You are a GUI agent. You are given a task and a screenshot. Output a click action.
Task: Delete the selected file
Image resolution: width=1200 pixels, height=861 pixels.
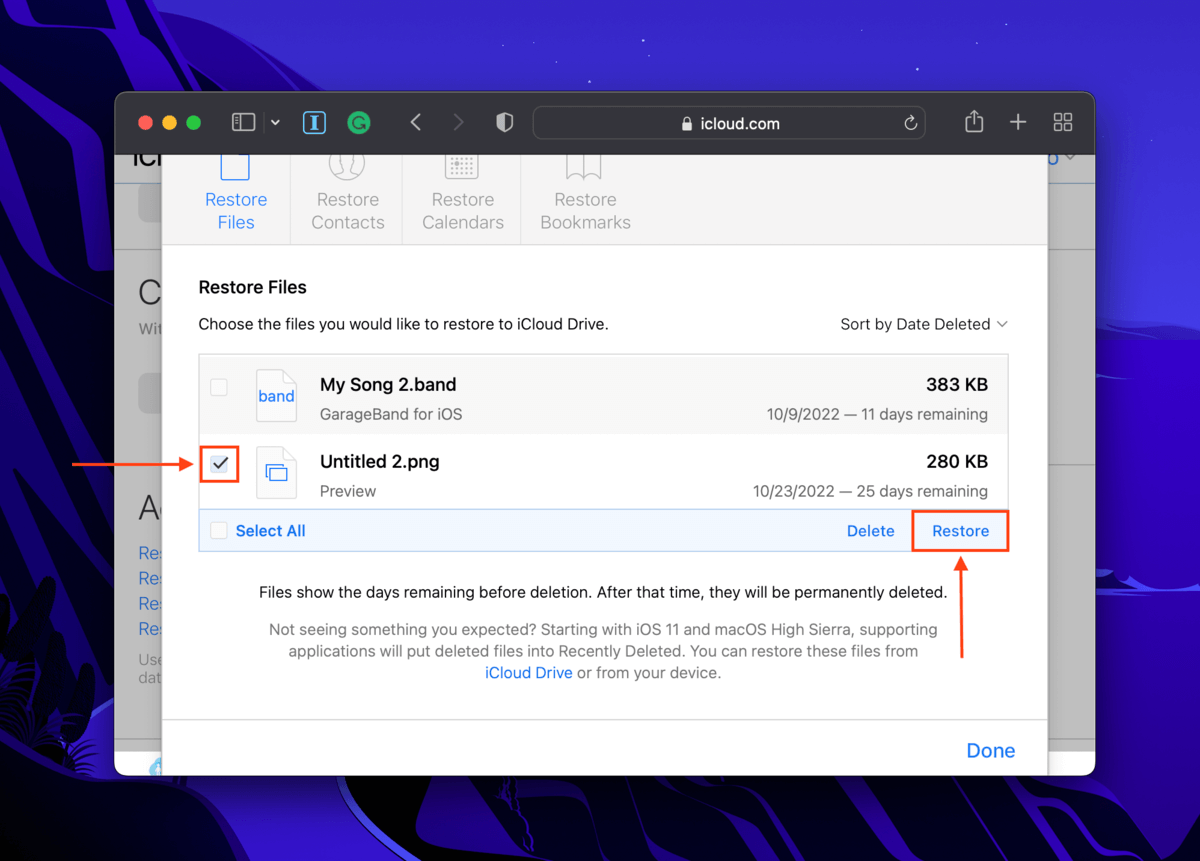[x=871, y=531]
